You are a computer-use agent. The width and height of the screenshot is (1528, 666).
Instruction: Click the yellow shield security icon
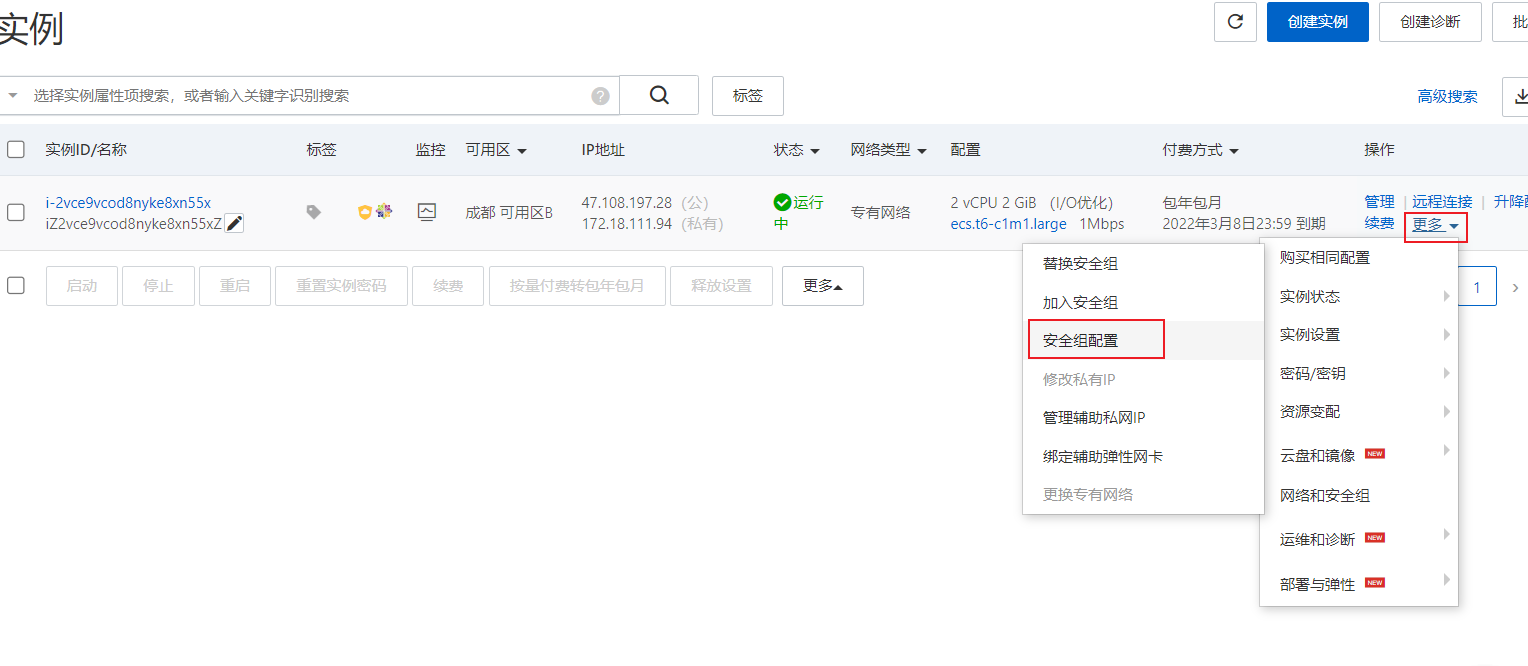(365, 212)
